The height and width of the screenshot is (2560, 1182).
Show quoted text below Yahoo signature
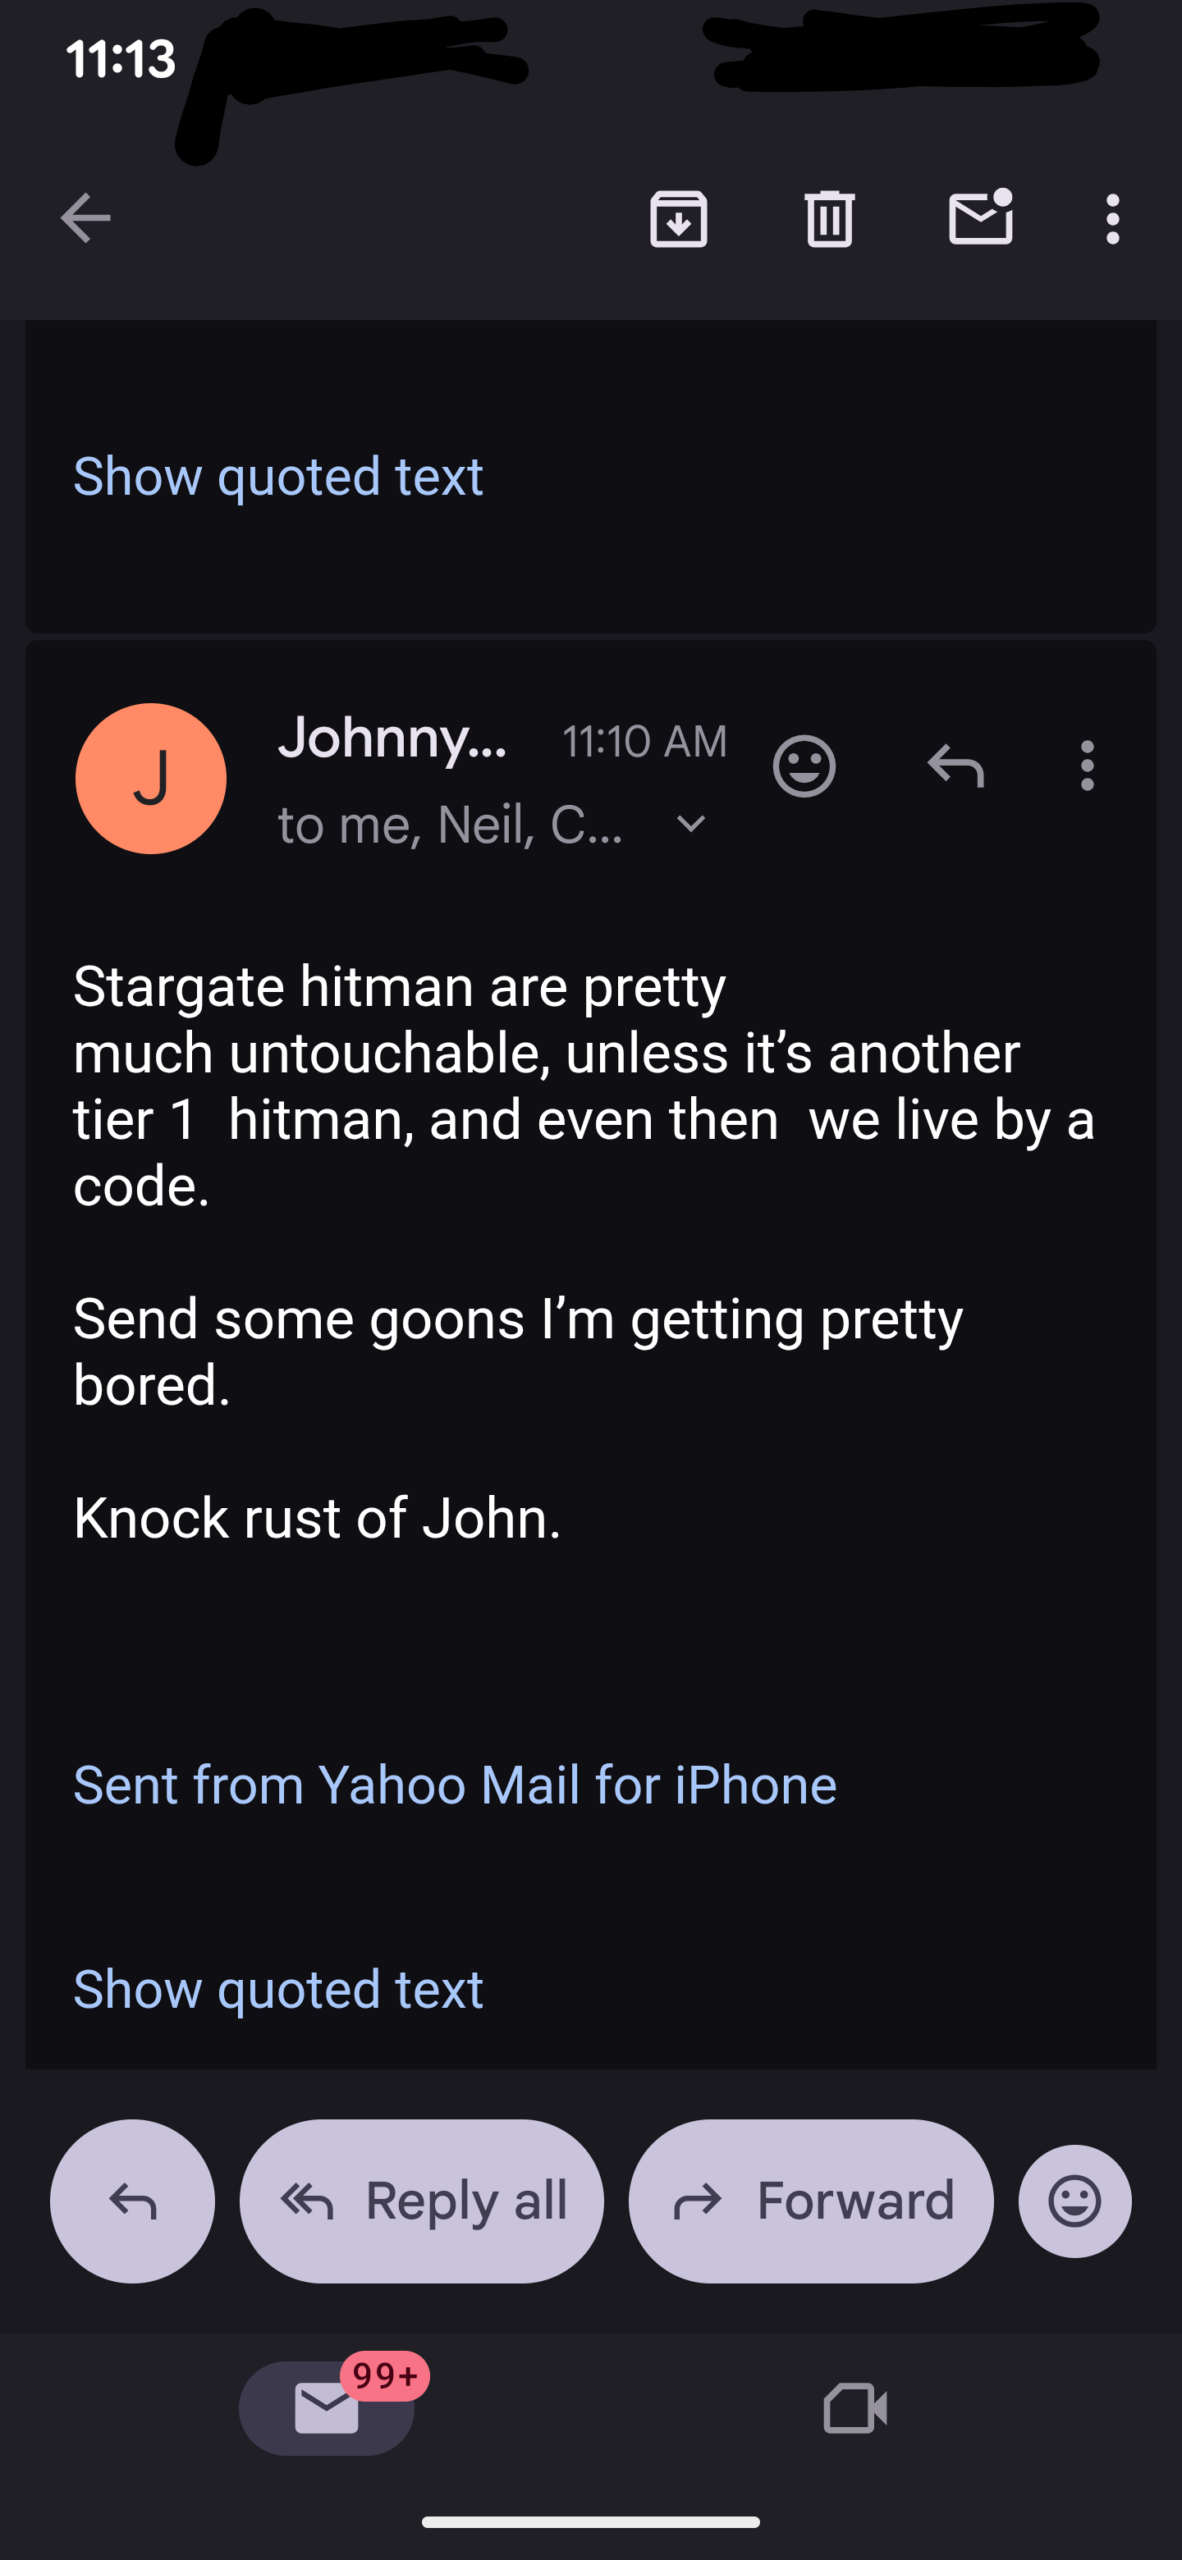point(278,1989)
